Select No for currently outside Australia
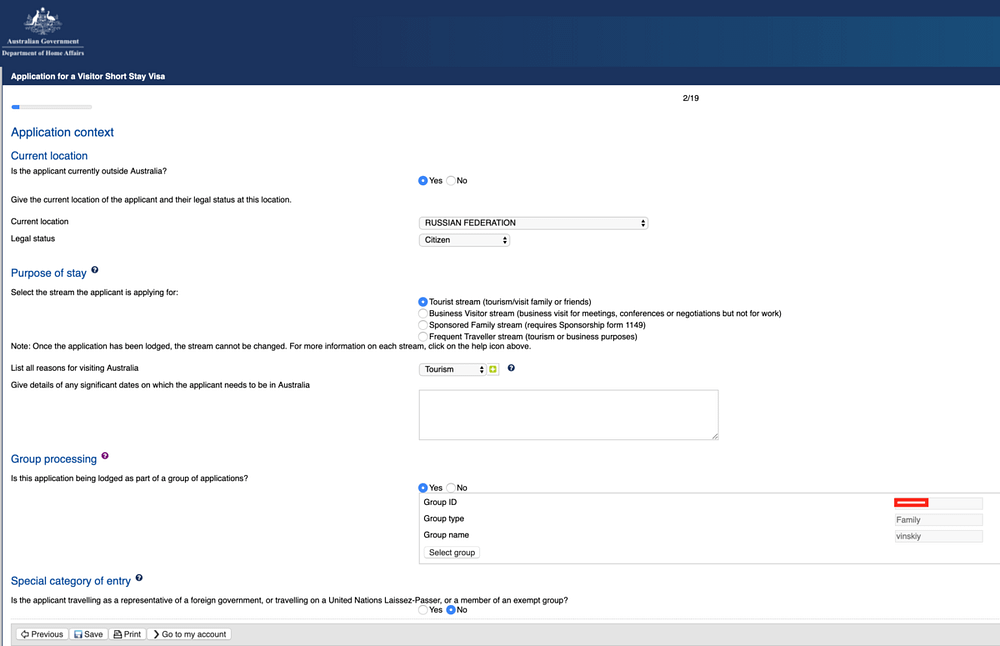 tap(451, 180)
